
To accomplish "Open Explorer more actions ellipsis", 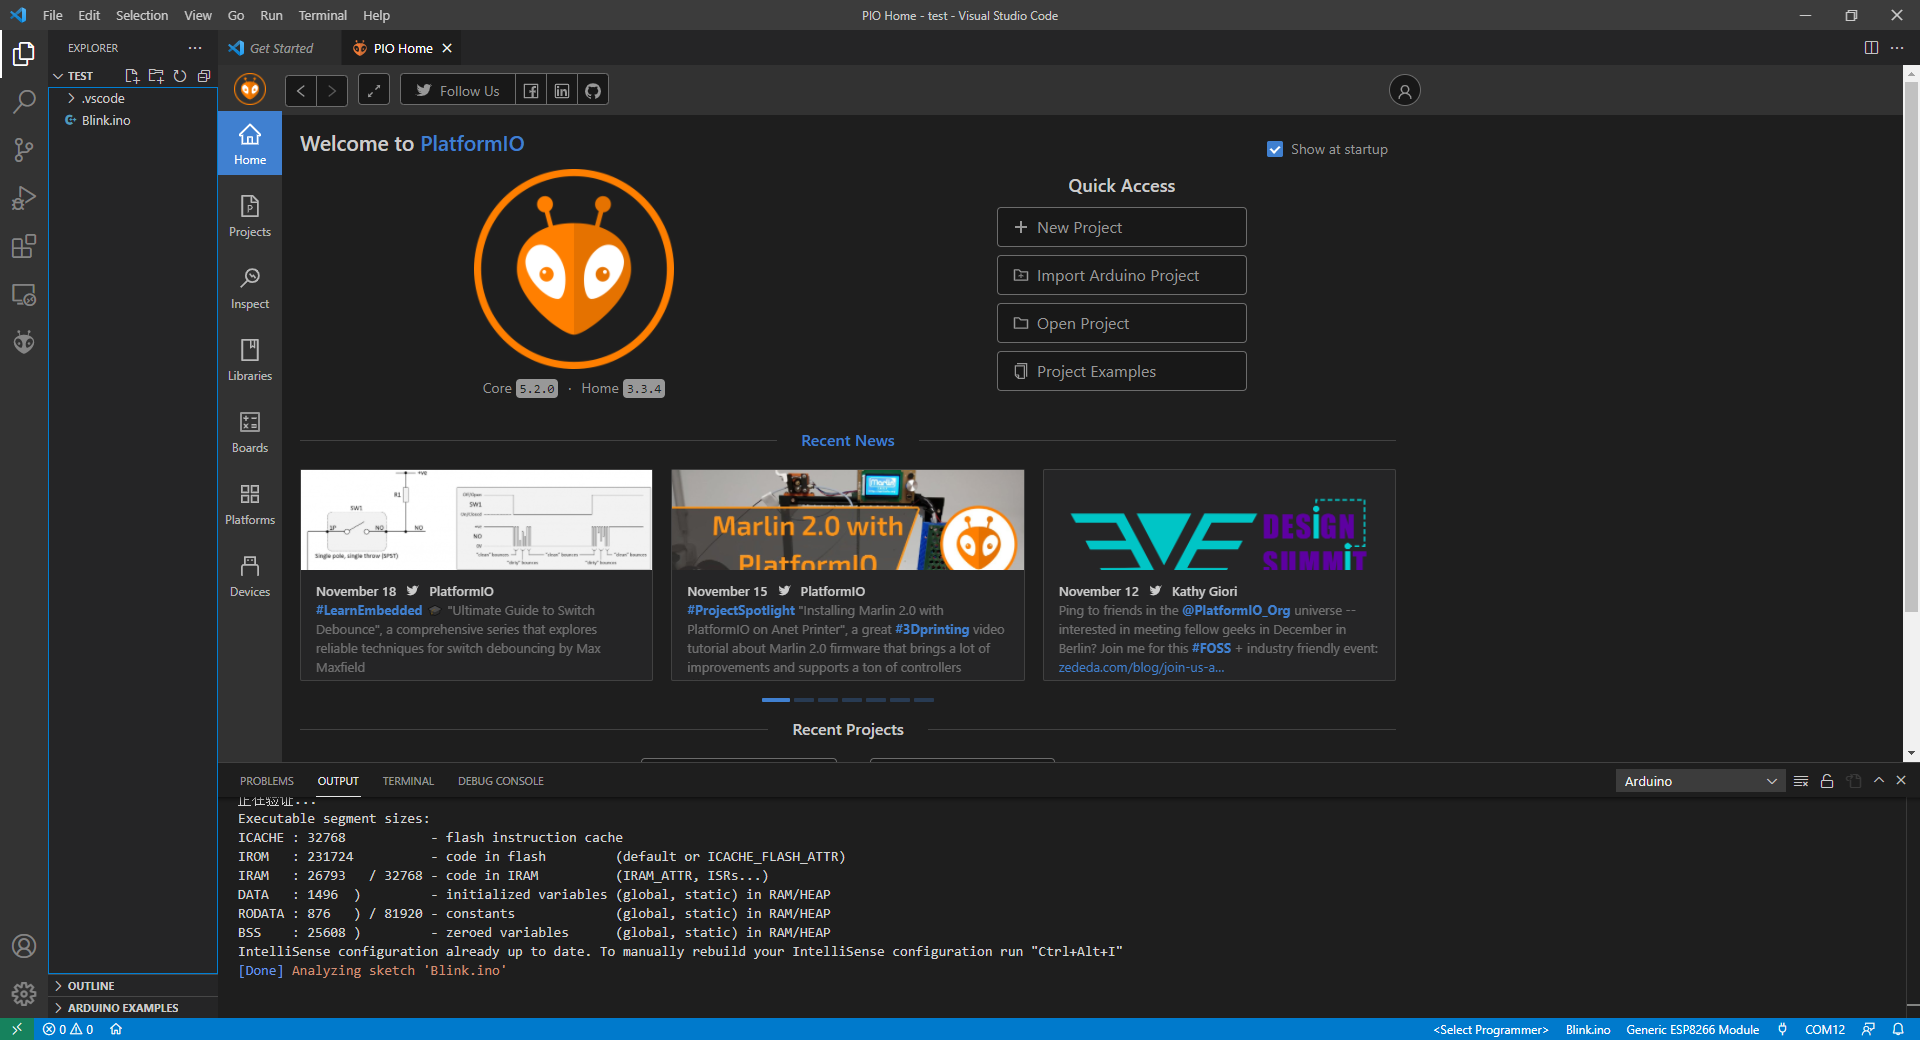I will click(195, 48).
